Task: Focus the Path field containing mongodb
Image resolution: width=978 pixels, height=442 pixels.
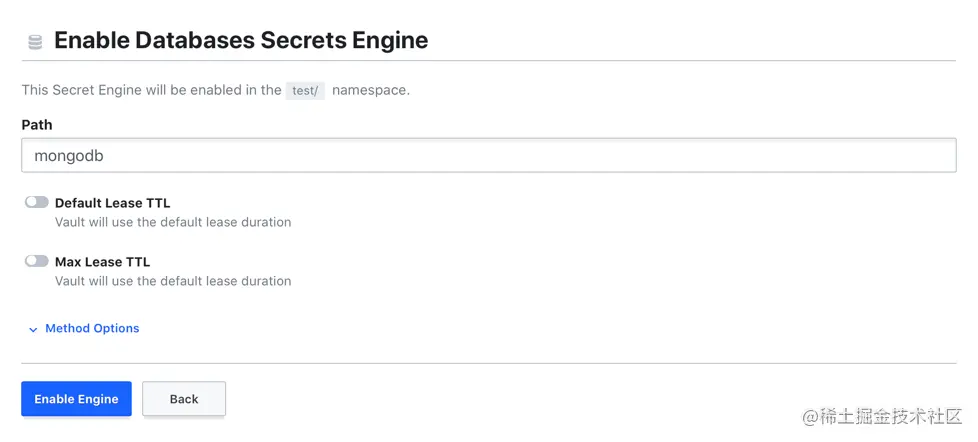Action: pyautogui.click(x=300, y=156)
